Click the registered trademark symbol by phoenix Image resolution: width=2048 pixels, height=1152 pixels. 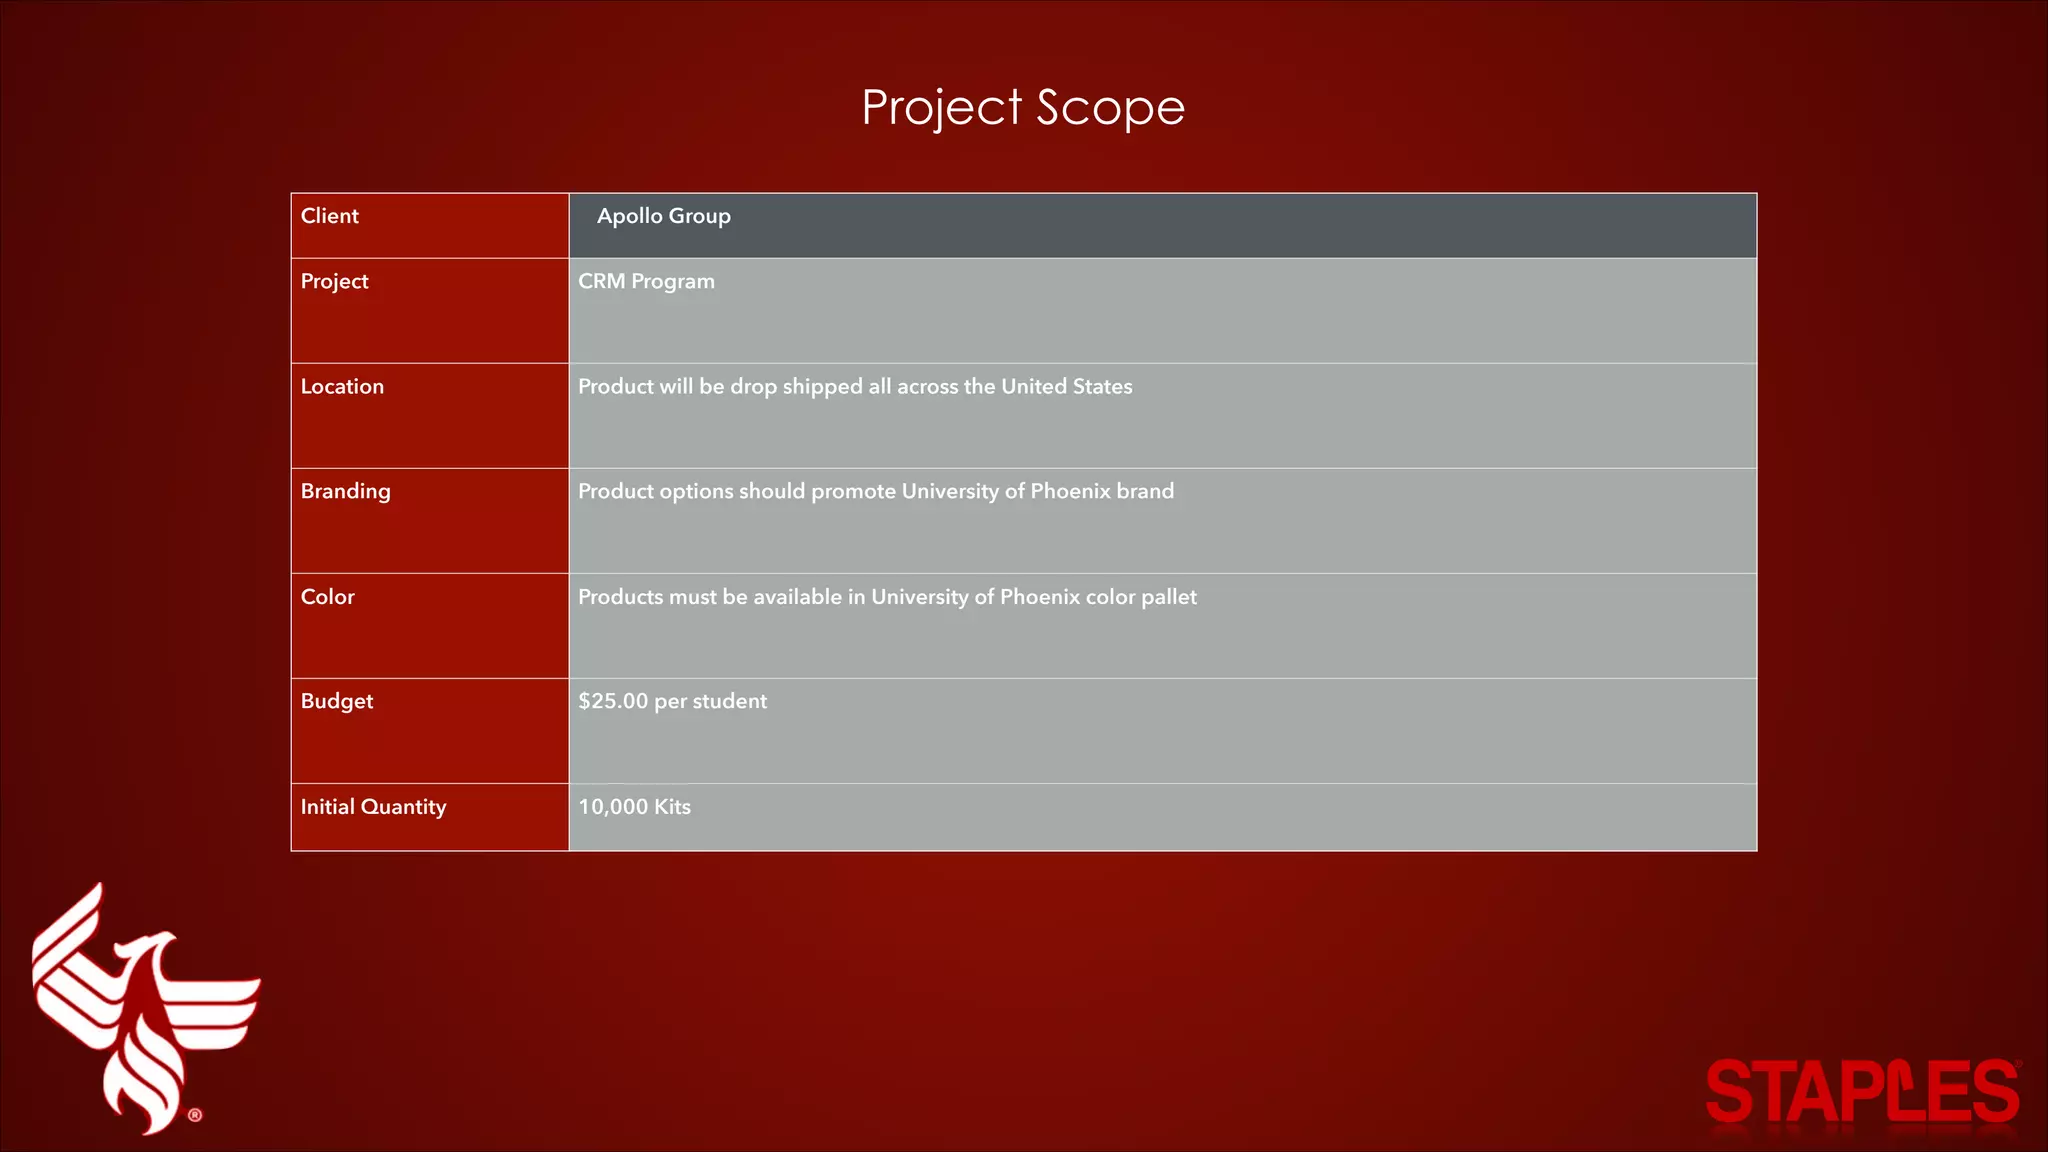pos(195,1115)
